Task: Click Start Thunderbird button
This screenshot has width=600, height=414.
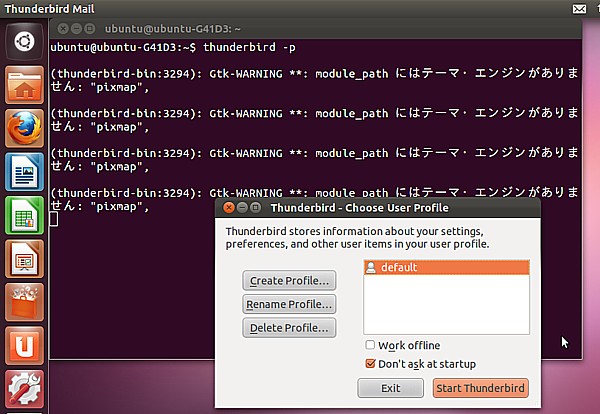Action: (481, 388)
